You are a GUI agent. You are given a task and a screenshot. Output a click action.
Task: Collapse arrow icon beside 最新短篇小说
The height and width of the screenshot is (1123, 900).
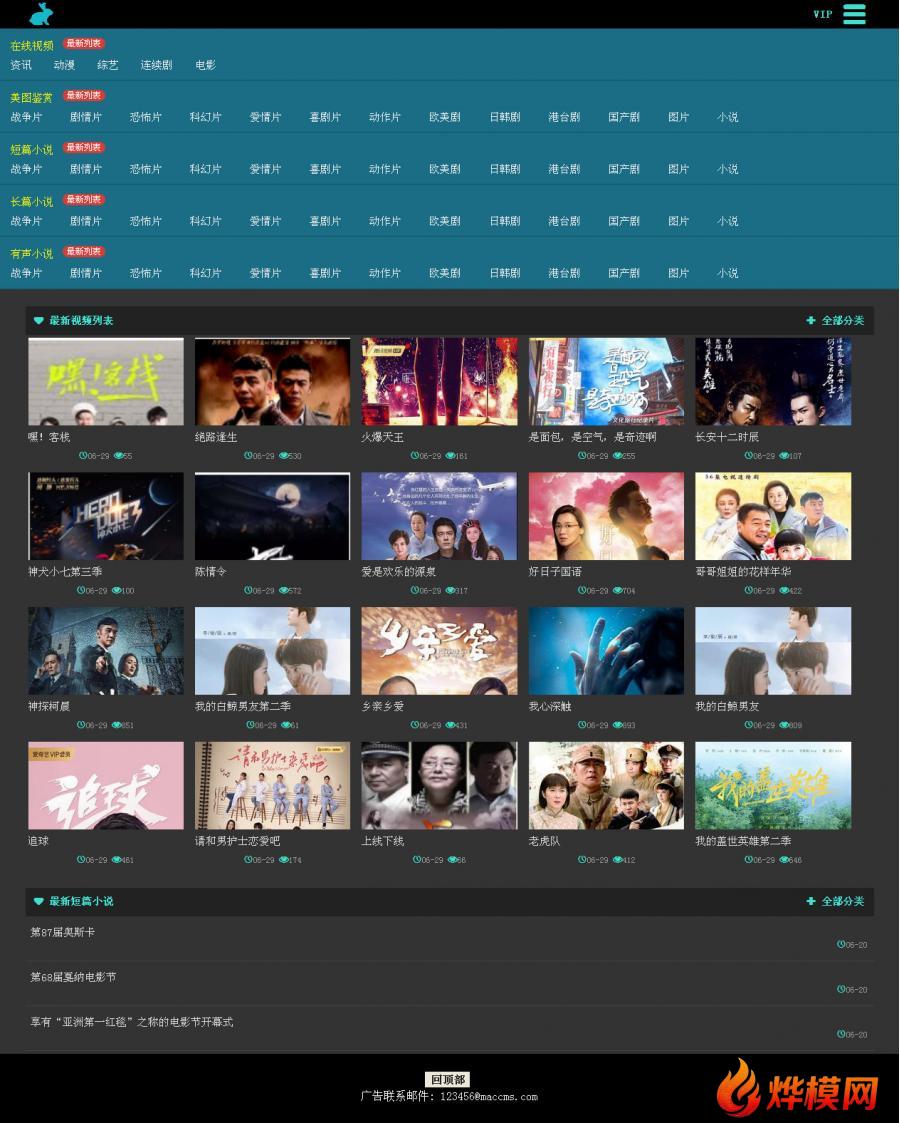click(39, 901)
